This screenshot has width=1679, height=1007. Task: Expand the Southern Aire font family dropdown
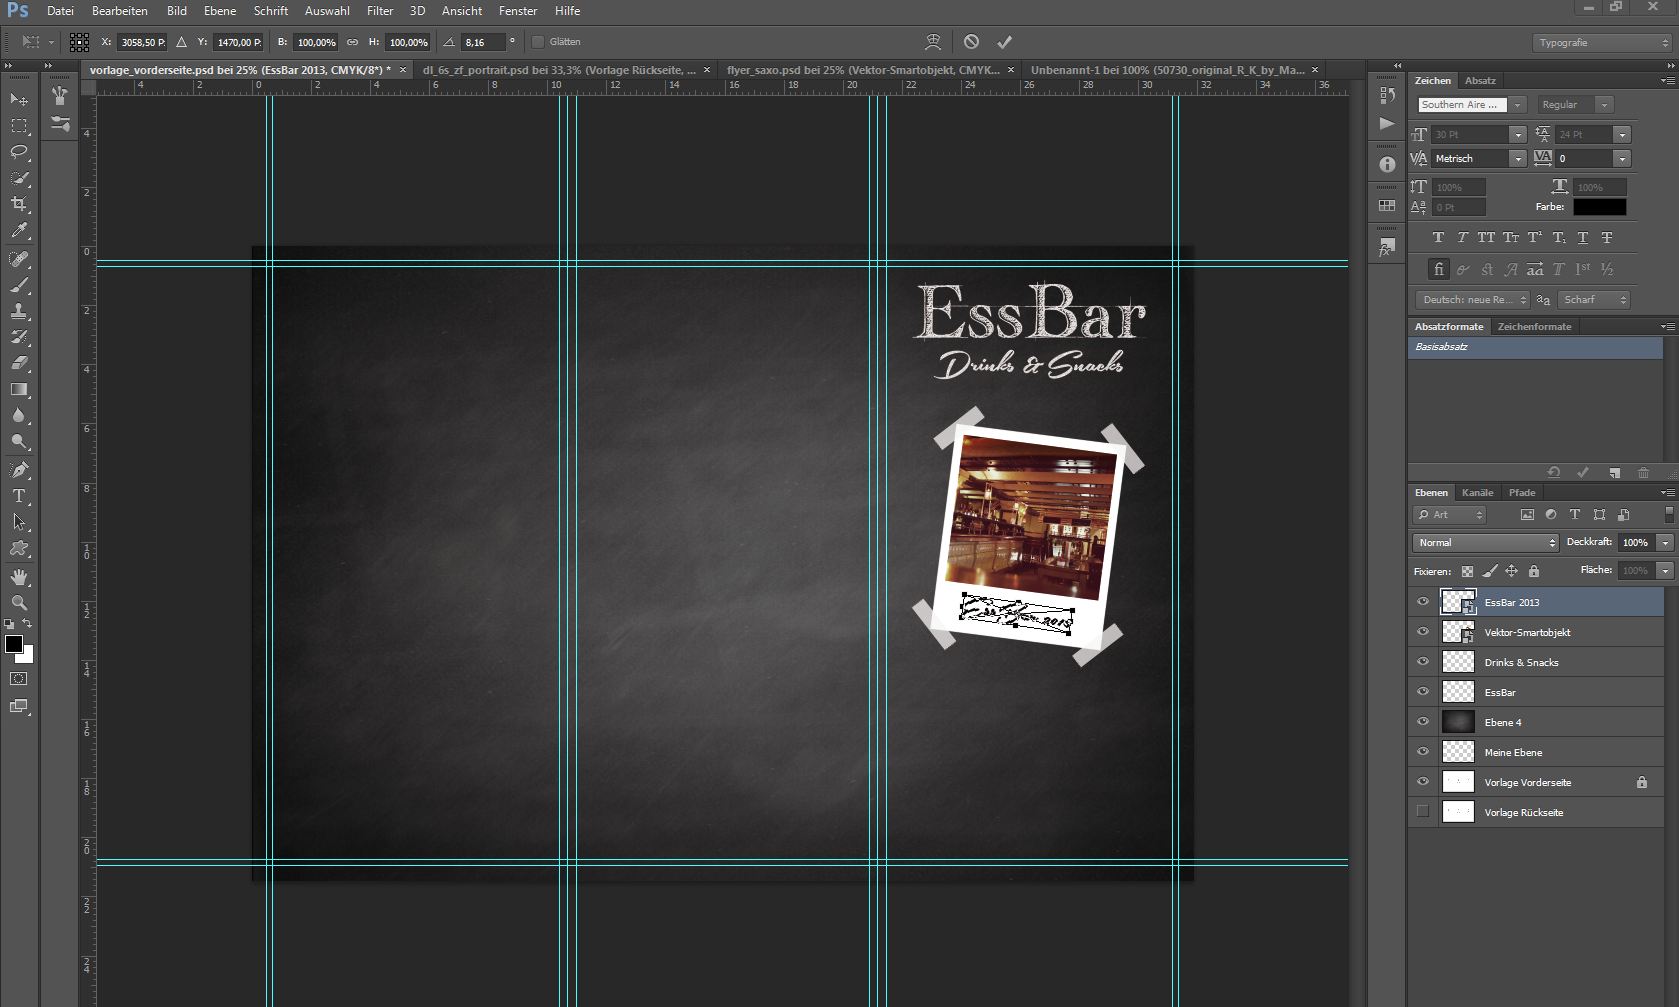(1517, 105)
